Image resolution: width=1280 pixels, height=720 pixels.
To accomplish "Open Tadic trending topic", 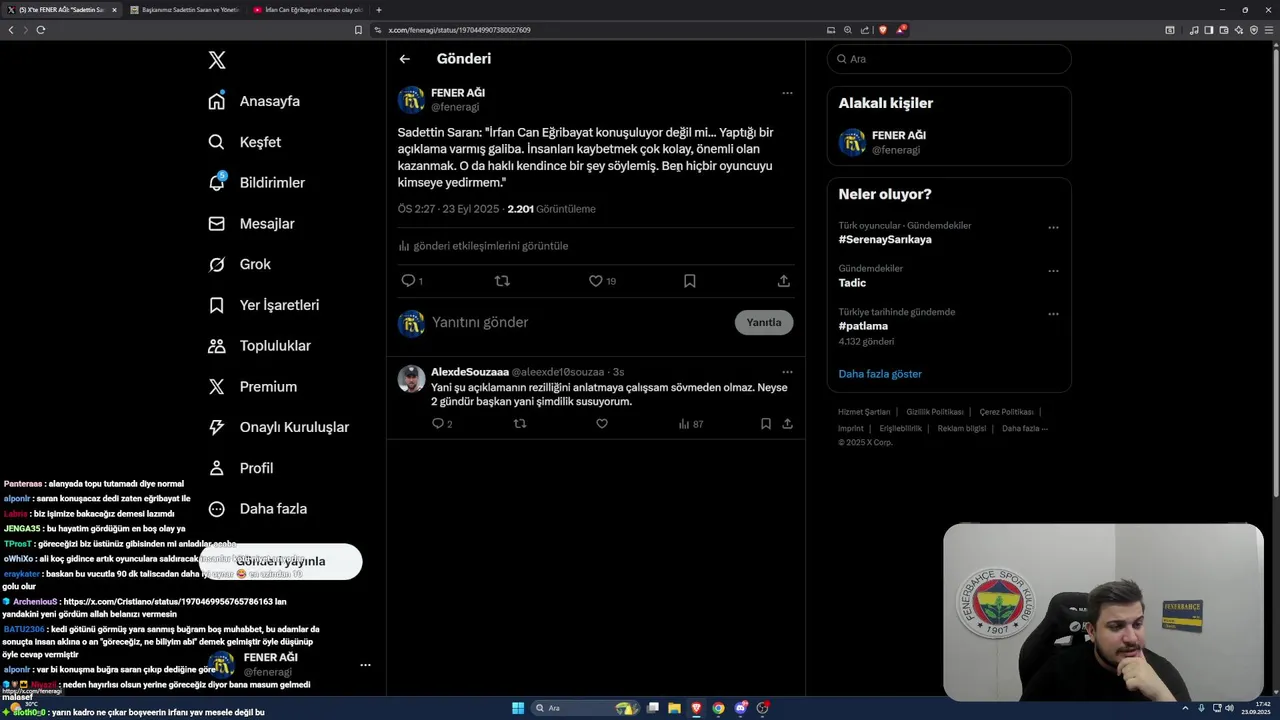I will (x=852, y=283).
